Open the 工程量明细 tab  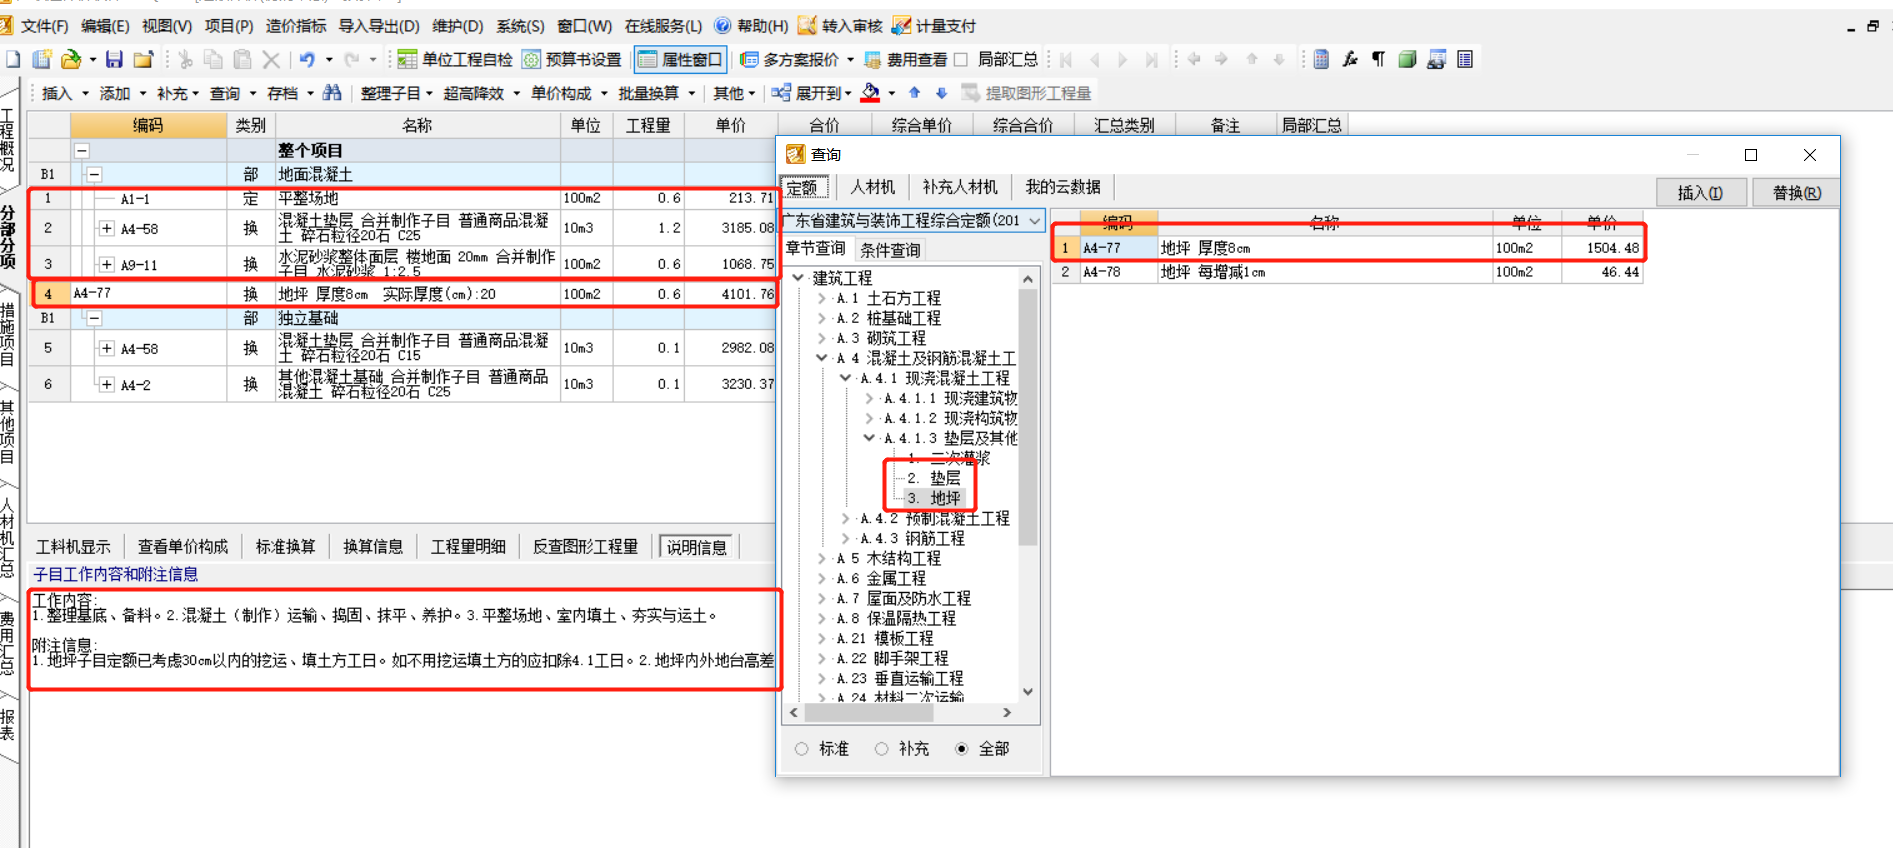pyautogui.click(x=468, y=547)
